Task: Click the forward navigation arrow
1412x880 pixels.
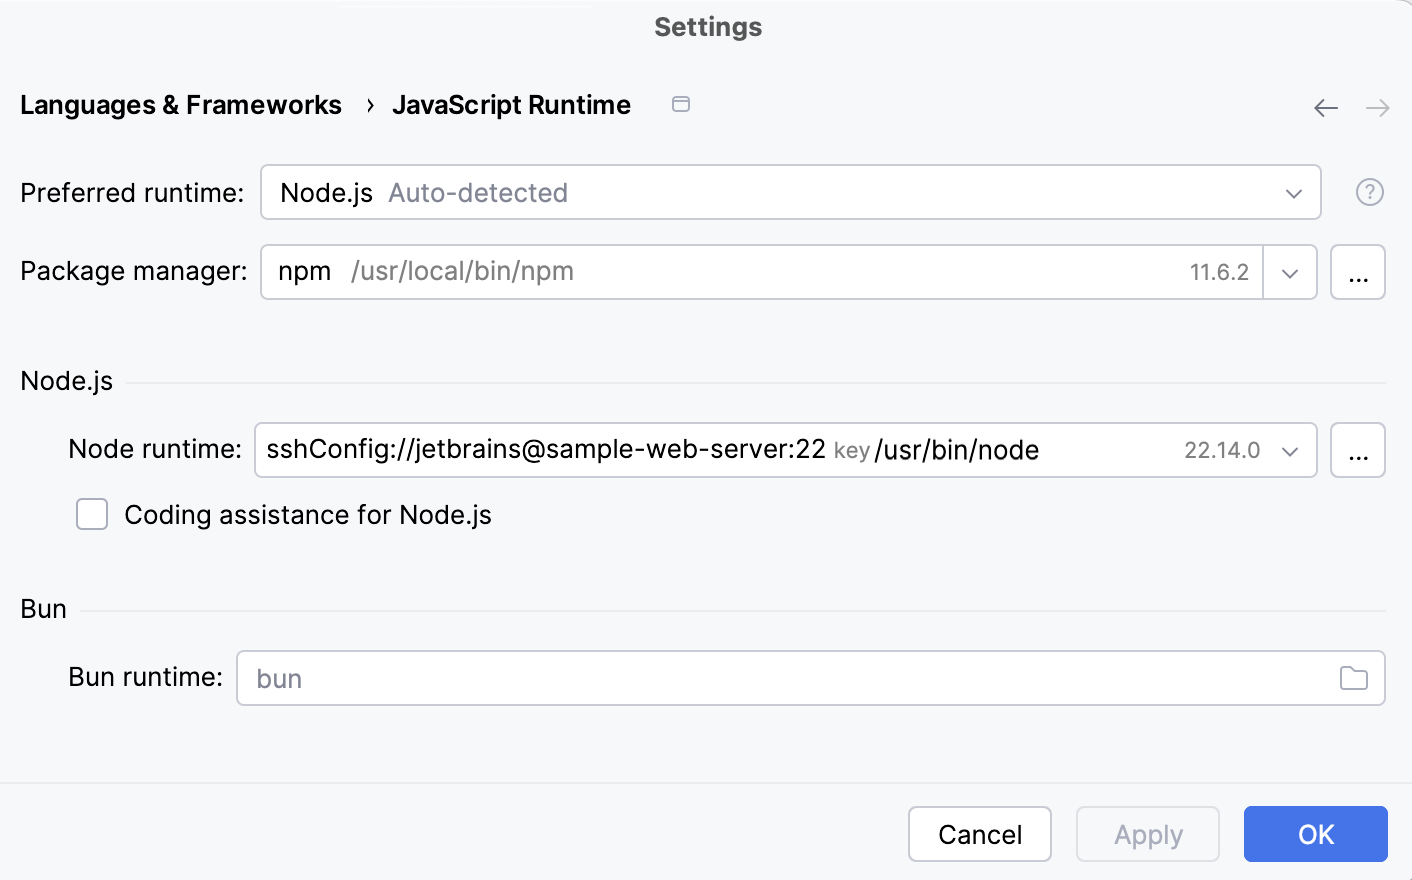Action: coord(1377,107)
